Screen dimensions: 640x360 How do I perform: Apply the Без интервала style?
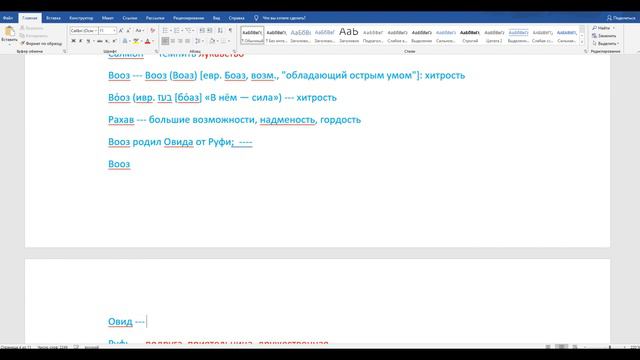276,35
